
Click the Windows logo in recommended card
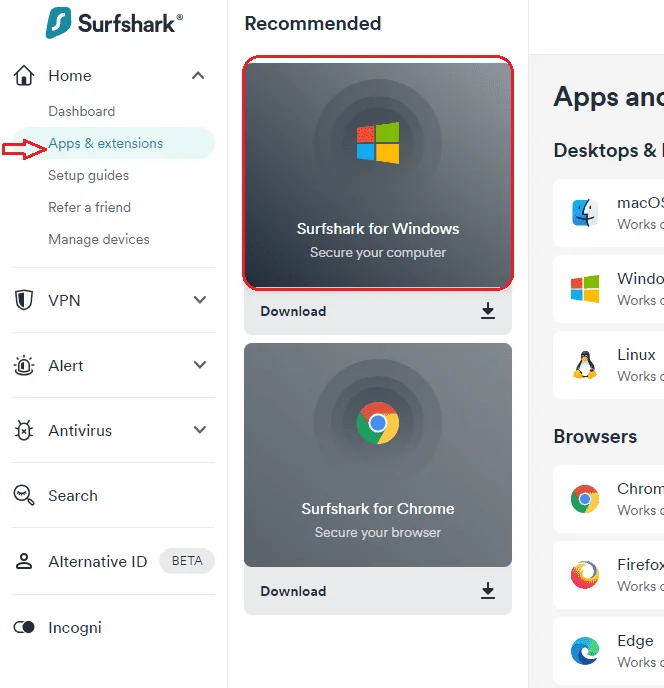tap(378, 143)
